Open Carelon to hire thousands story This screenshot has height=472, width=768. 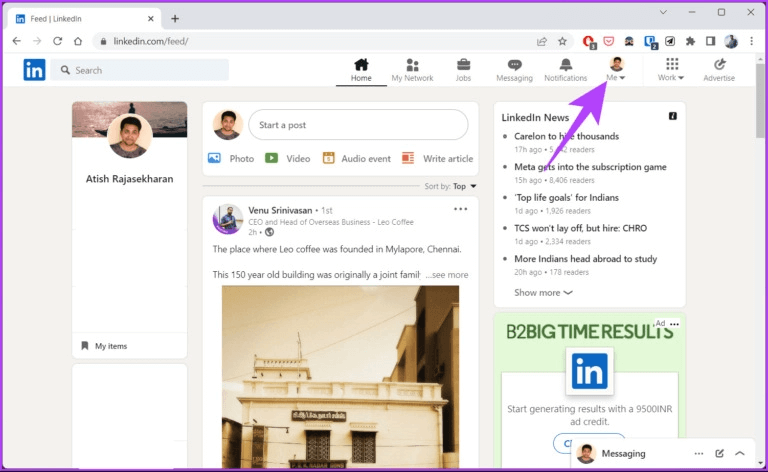coord(566,136)
